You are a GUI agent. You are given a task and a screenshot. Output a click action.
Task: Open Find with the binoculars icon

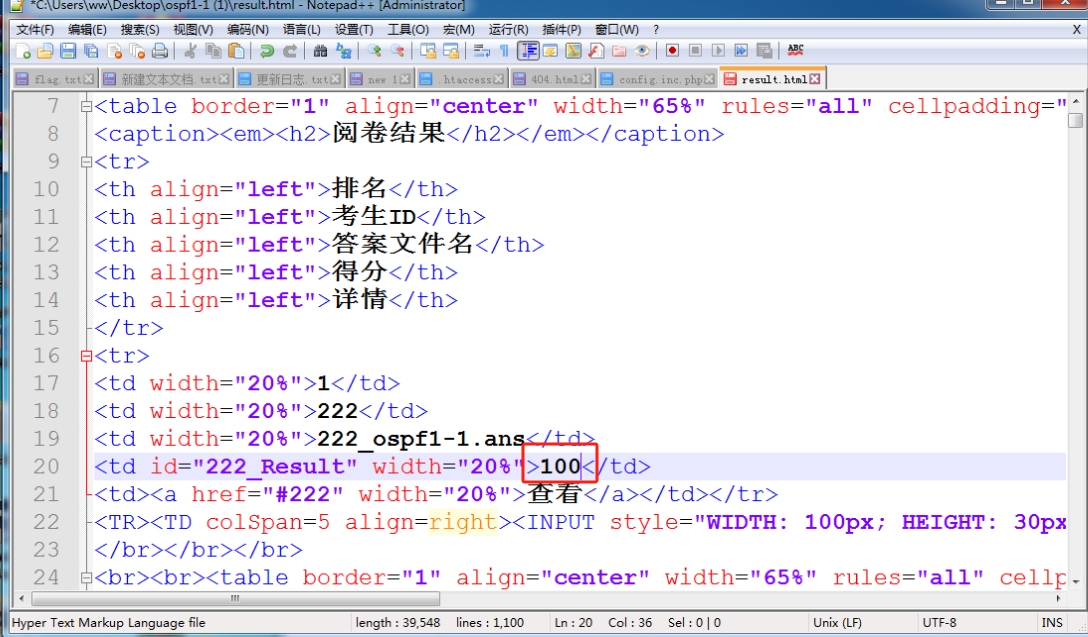click(x=320, y=51)
